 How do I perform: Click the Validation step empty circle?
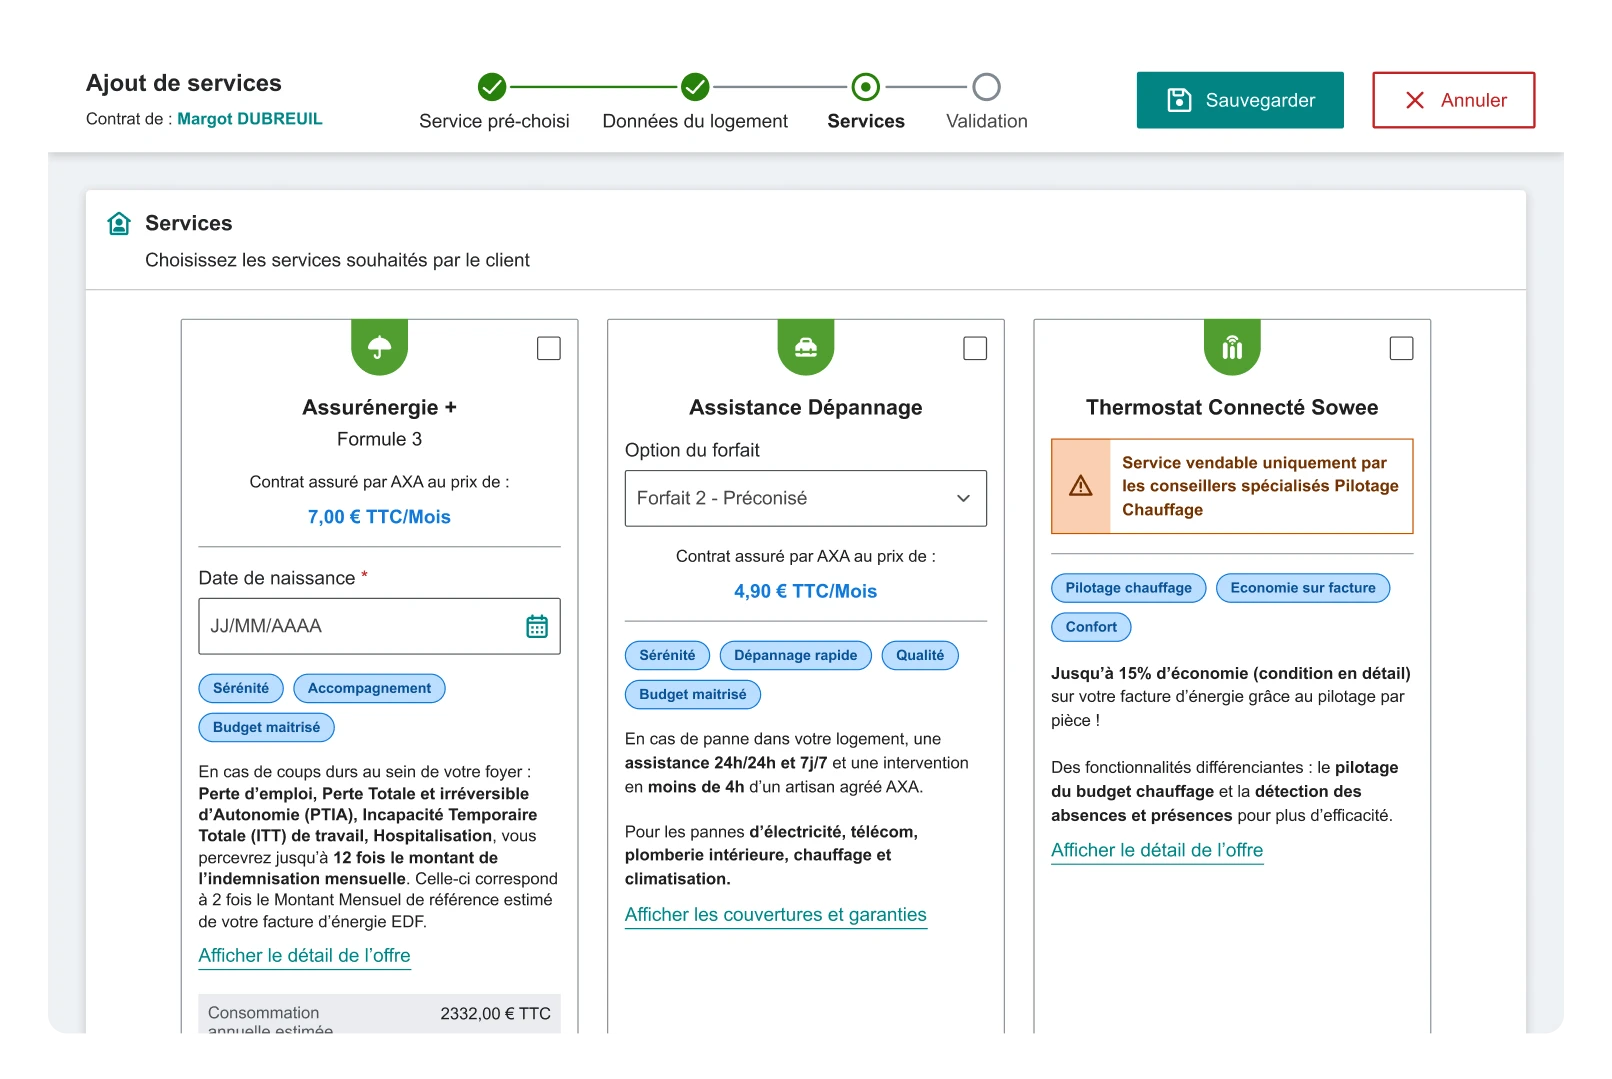coord(987,87)
